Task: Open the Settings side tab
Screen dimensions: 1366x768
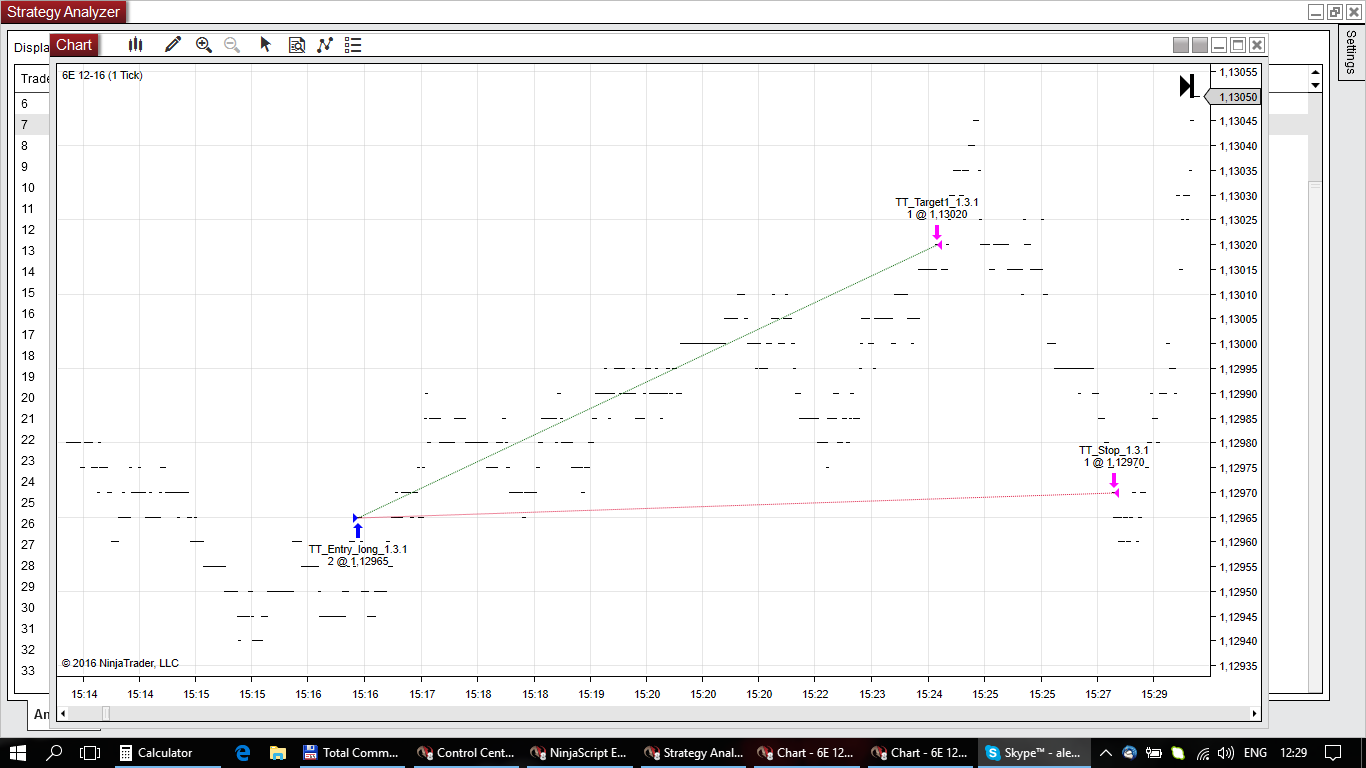Action: point(1351,52)
